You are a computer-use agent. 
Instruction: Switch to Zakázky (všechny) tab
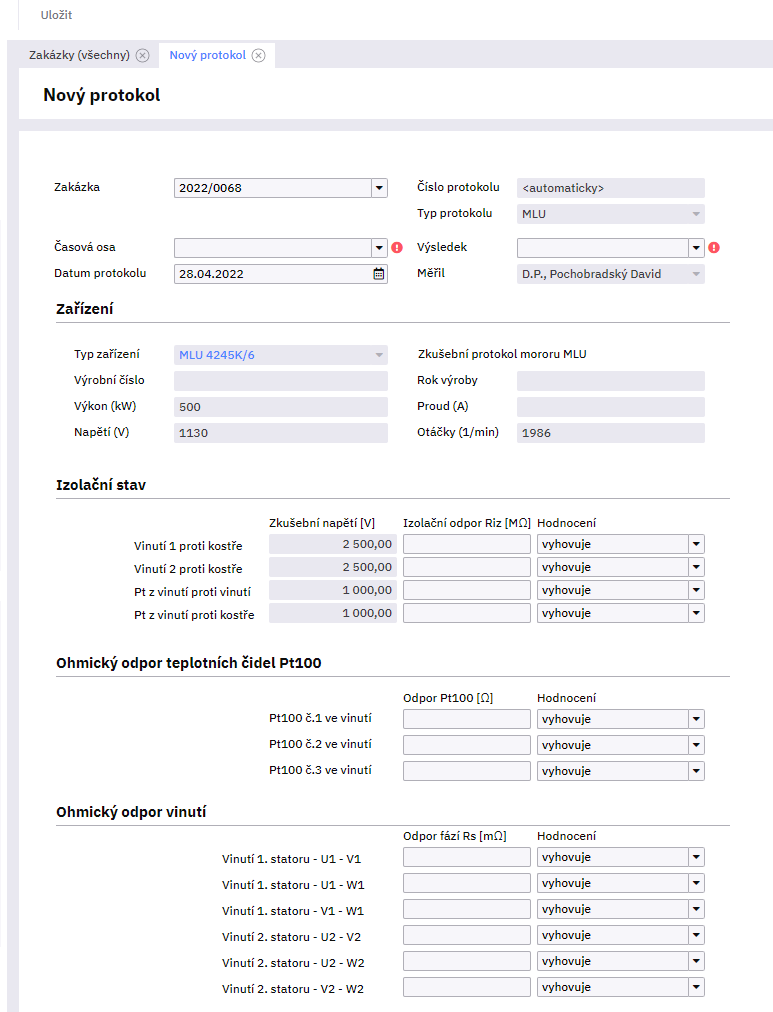click(x=79, y=56)
